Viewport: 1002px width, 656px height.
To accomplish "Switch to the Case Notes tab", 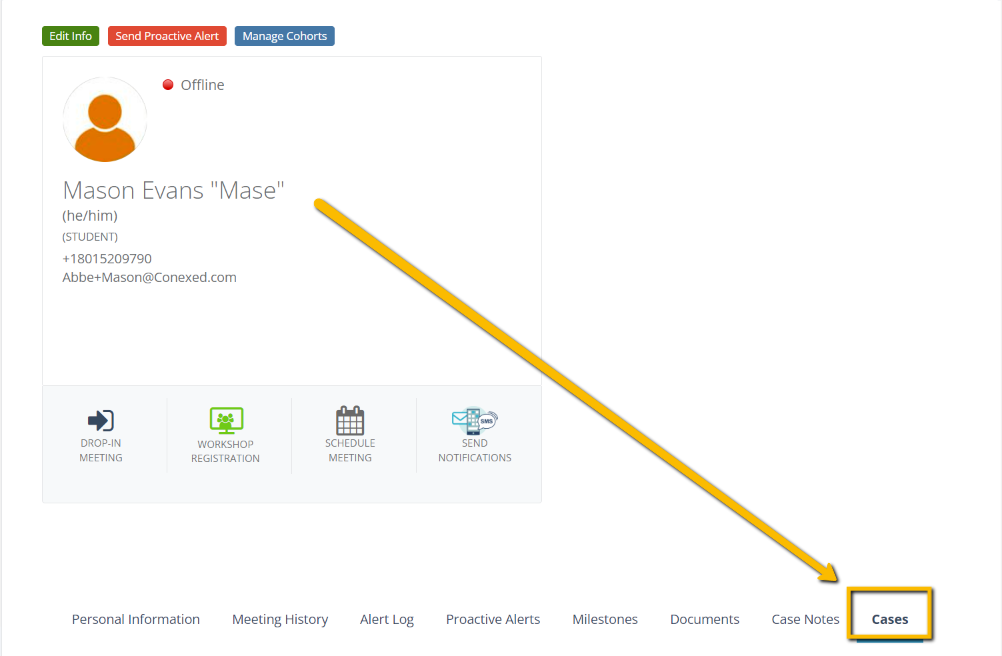I will pos(805,619).
